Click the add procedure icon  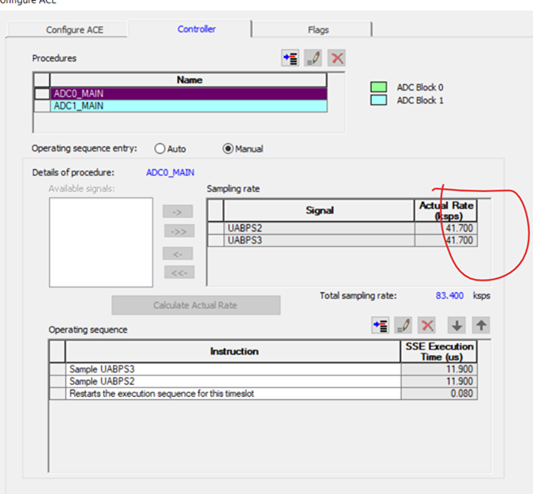coord(290,58)
